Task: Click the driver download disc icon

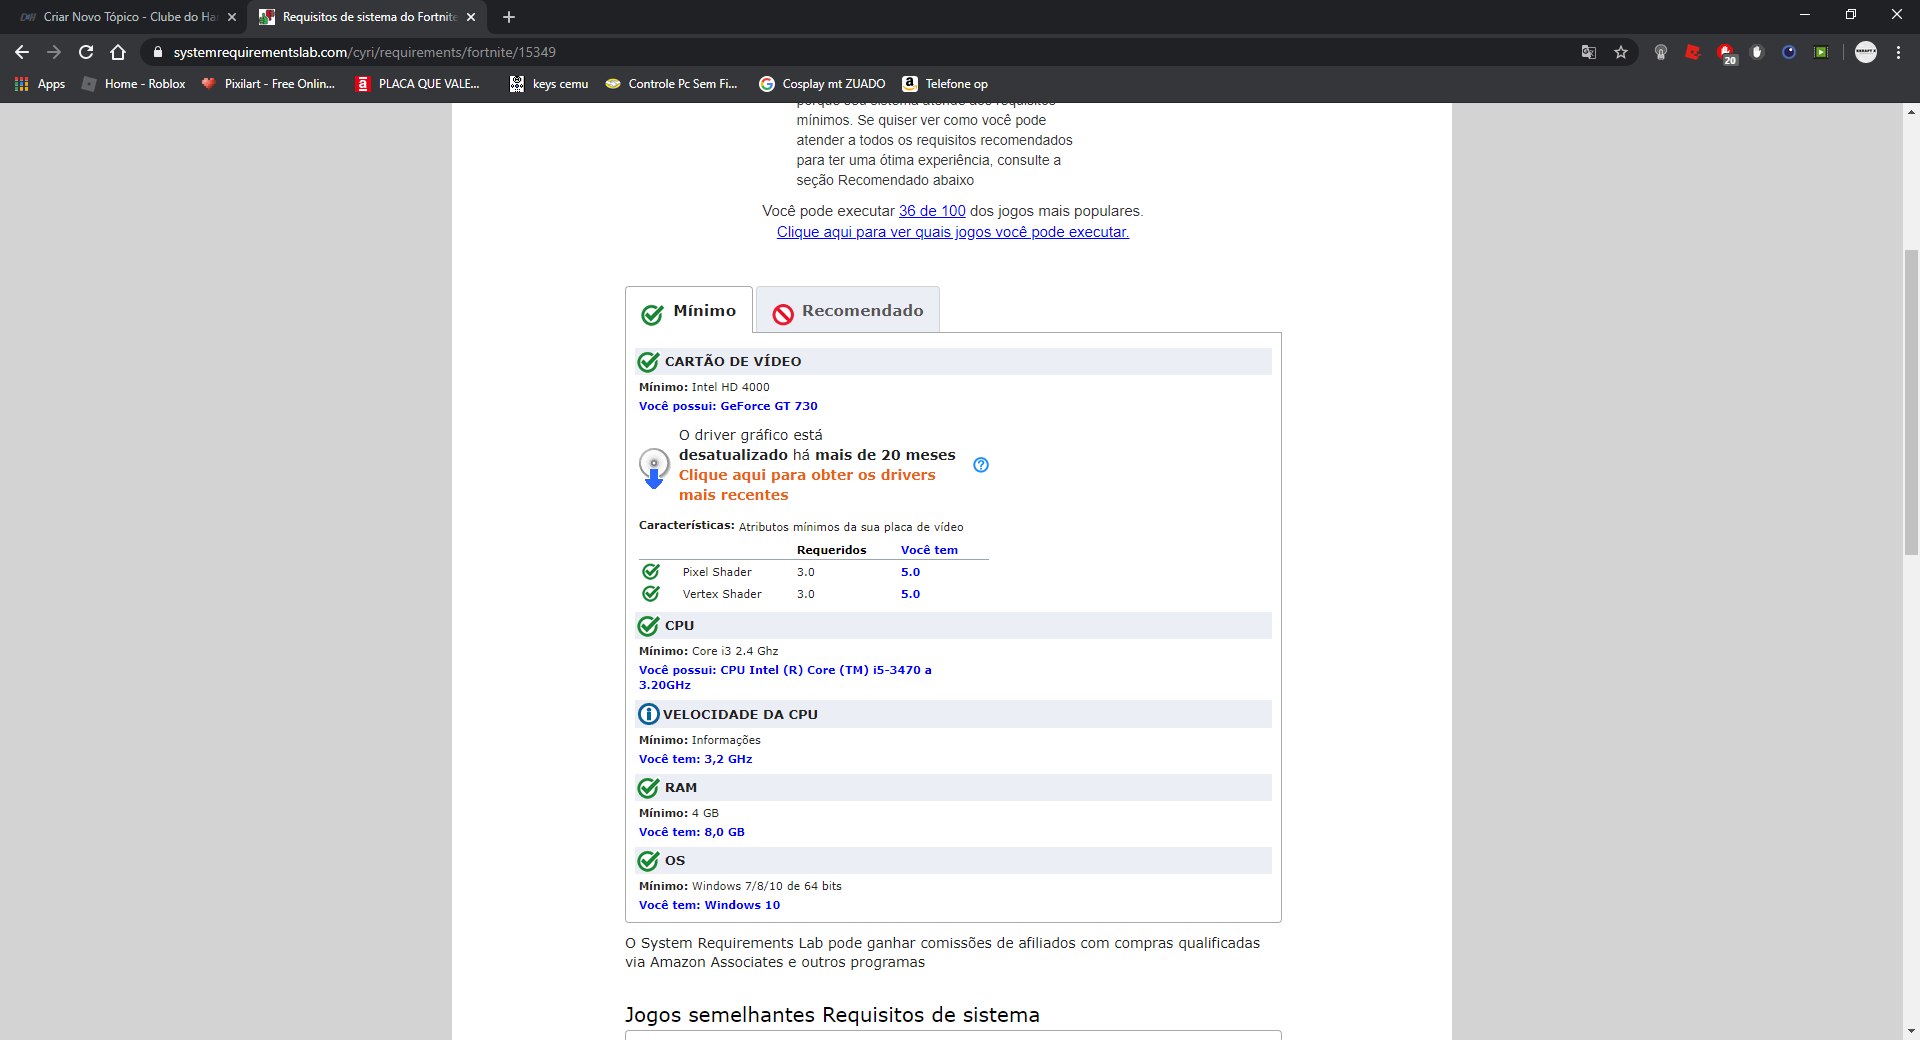Action: pyautogui.click(x=654, y=468)
